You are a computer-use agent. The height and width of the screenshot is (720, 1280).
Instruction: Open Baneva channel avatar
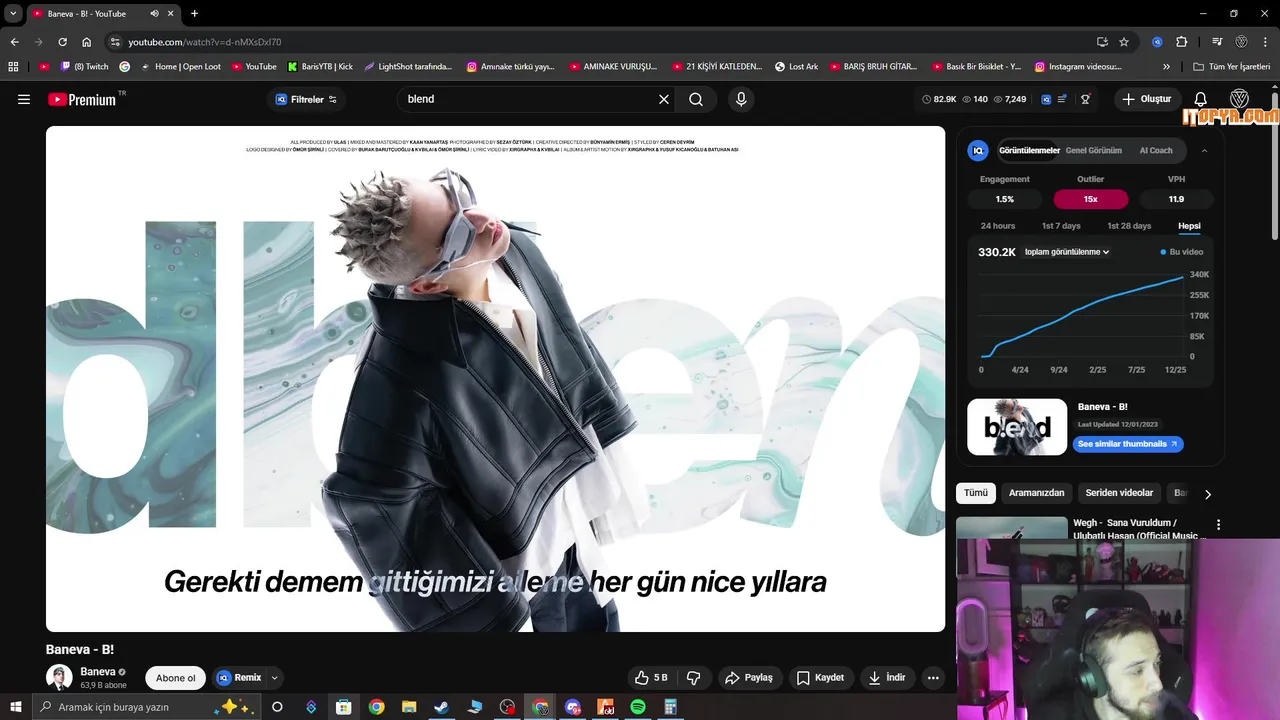pyautogui.click(x=59, y=677)
